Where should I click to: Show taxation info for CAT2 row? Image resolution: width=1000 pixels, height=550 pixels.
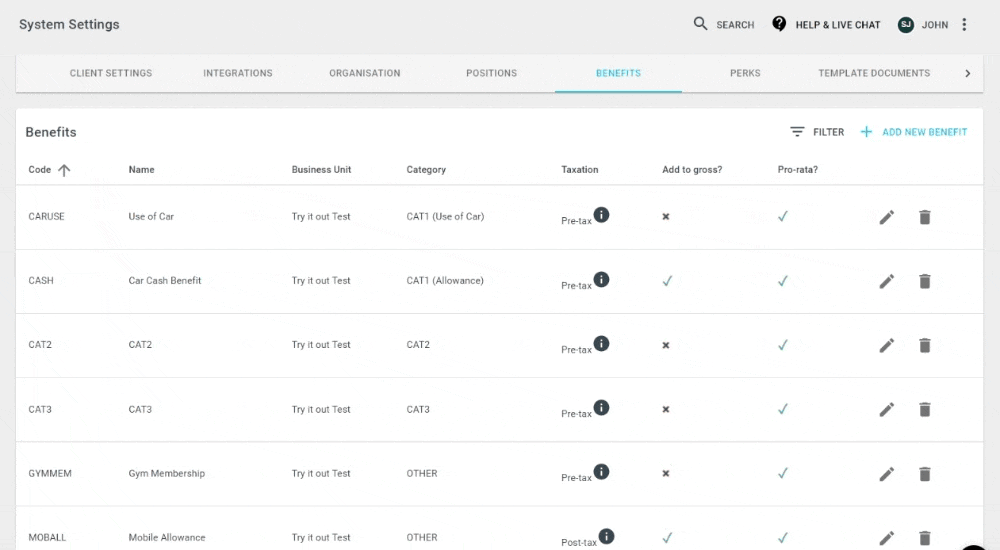click(601, 343)
